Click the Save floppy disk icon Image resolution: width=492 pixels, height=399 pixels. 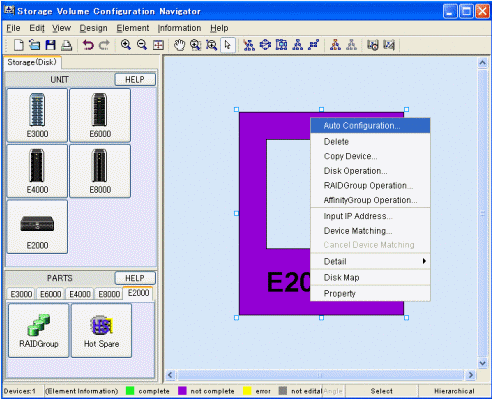pyautogui.click(x=50, y=45)
